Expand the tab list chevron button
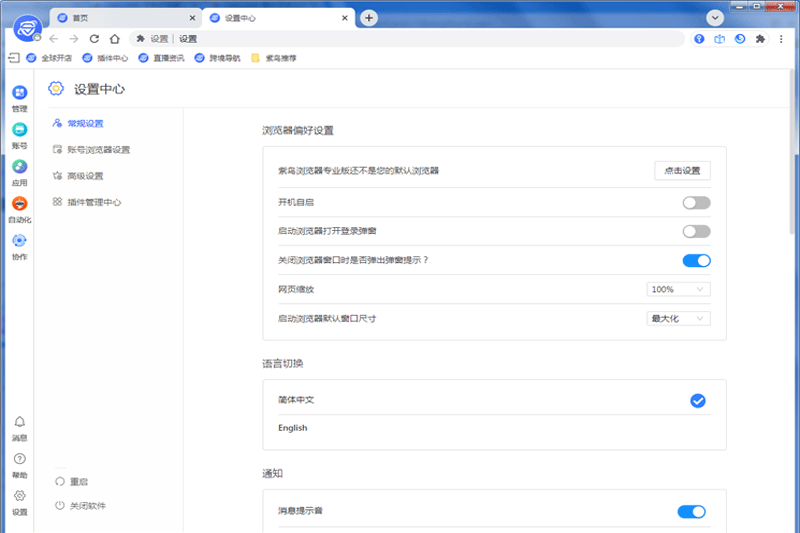Image resolution: width=800 pixels, height=533 pixels. click(715, 18)
